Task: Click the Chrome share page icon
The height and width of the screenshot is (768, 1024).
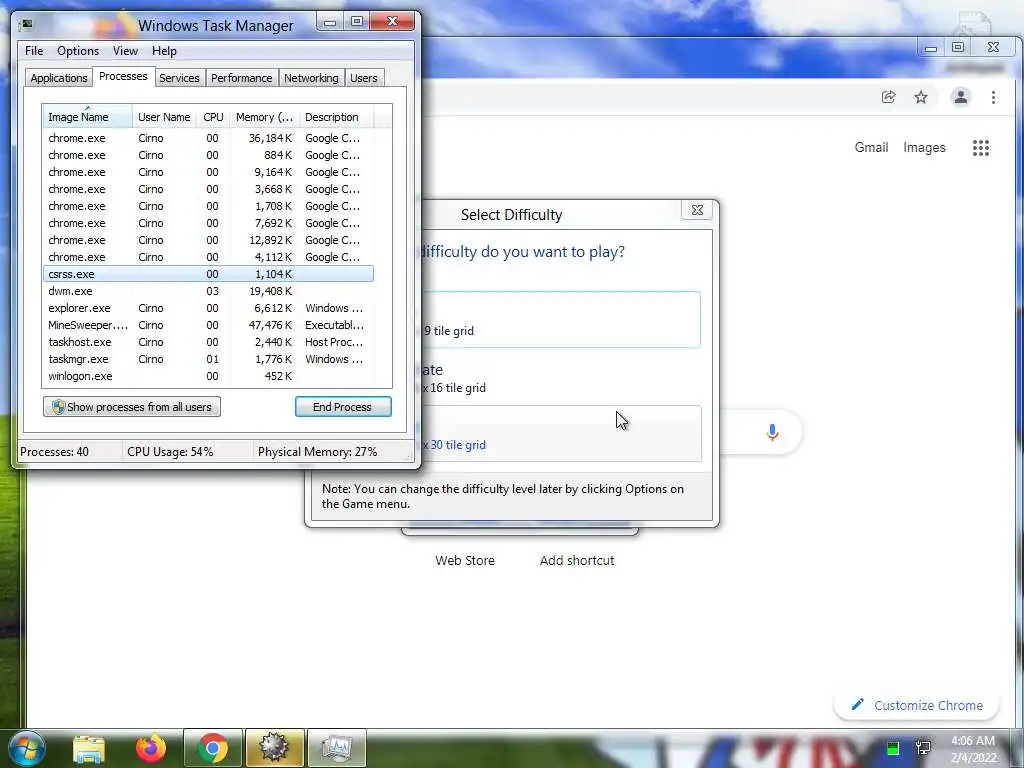Action: 888,97
